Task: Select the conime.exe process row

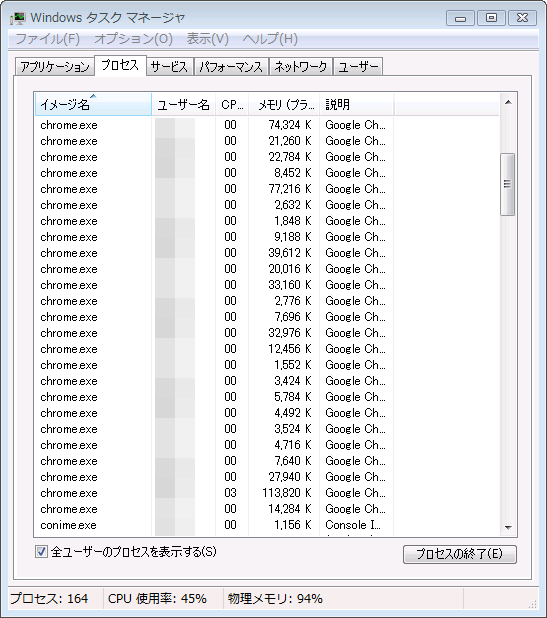Action: pos(266,525)
